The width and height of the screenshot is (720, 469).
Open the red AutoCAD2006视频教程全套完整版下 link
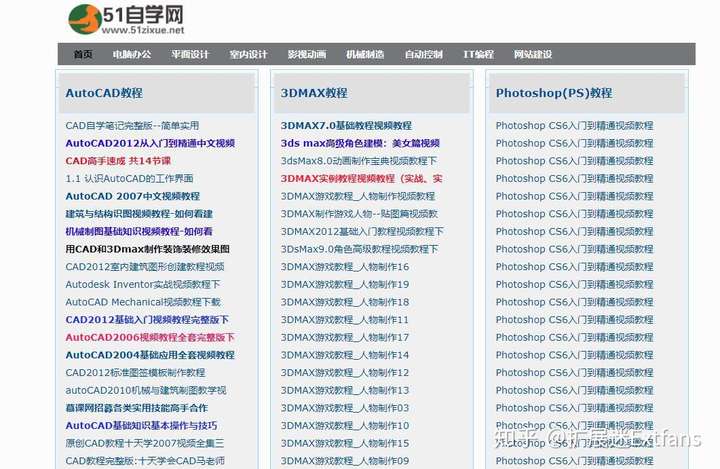[x=150, y=337]
